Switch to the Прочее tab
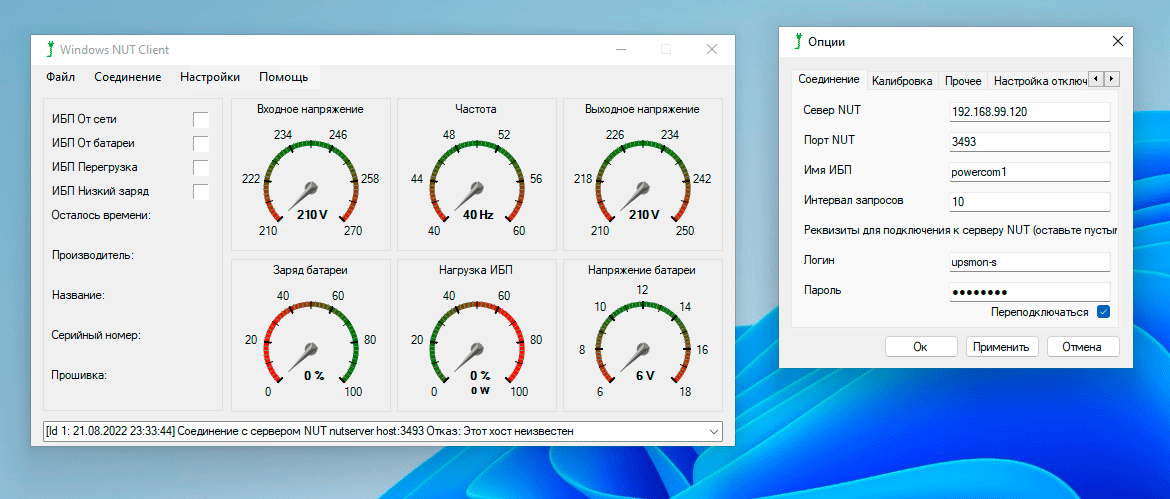The height and width of the screenshot is (499, 1170). tap(963, 80)
